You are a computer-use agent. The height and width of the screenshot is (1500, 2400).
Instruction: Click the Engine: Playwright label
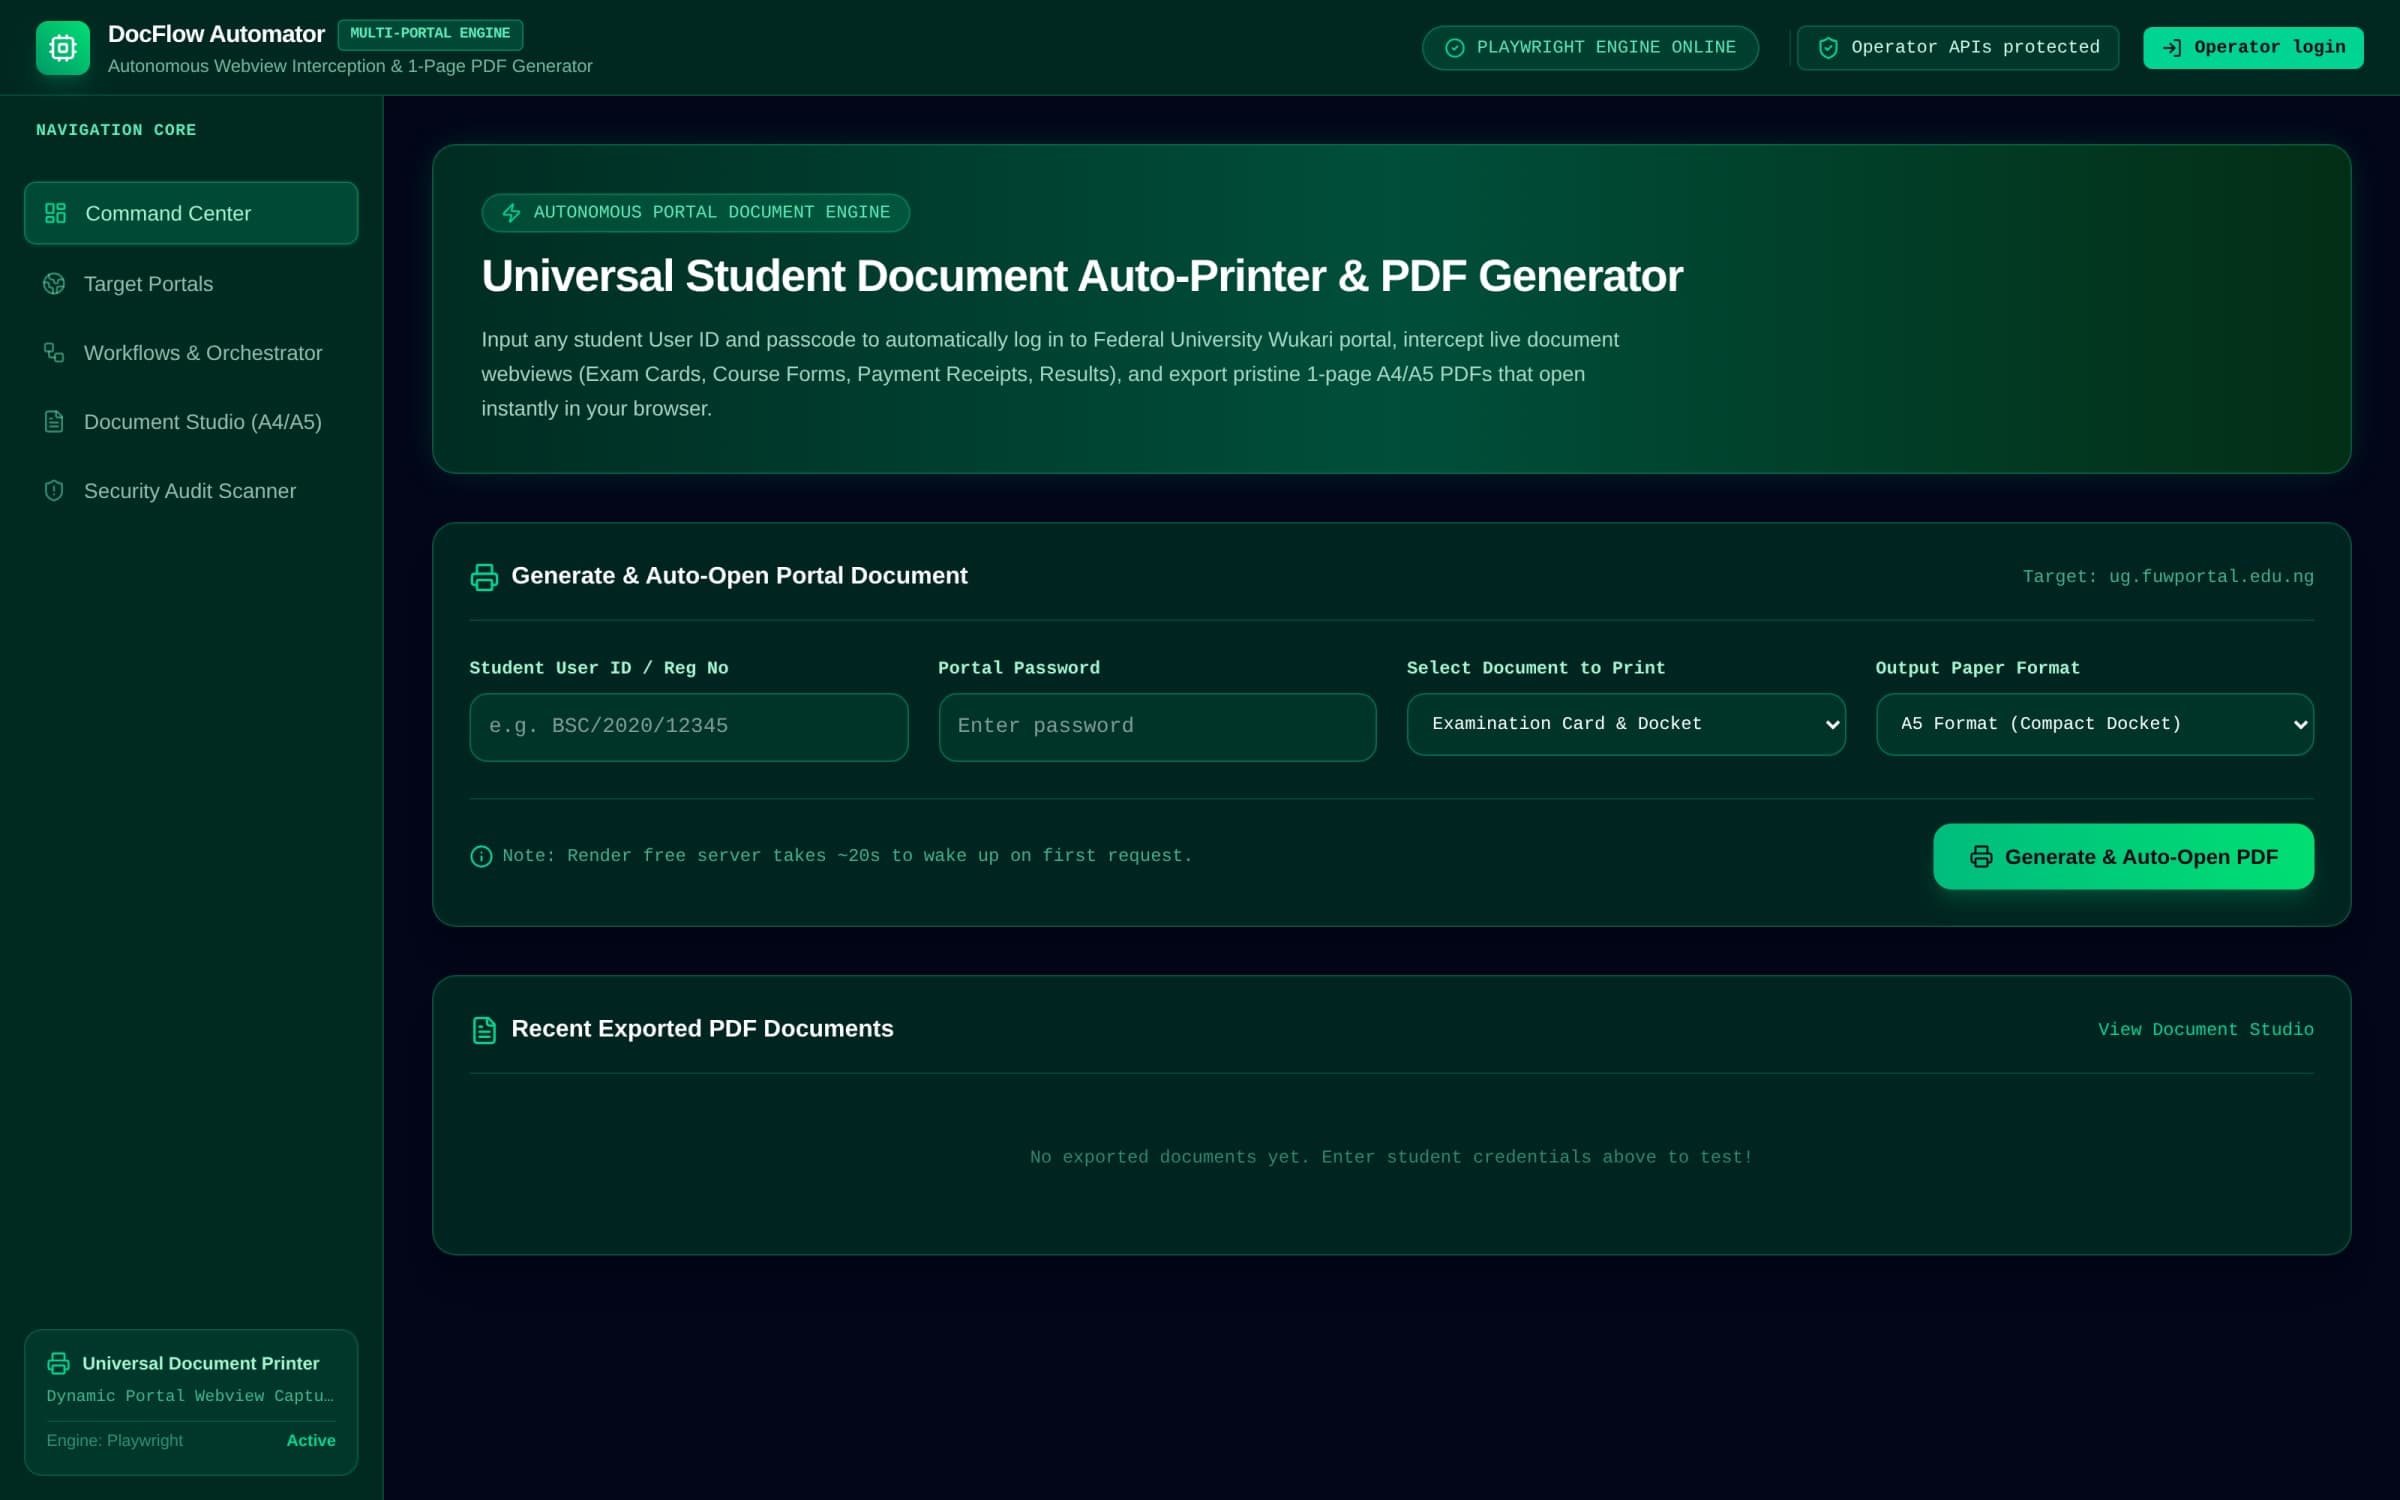pos(115,1441)
